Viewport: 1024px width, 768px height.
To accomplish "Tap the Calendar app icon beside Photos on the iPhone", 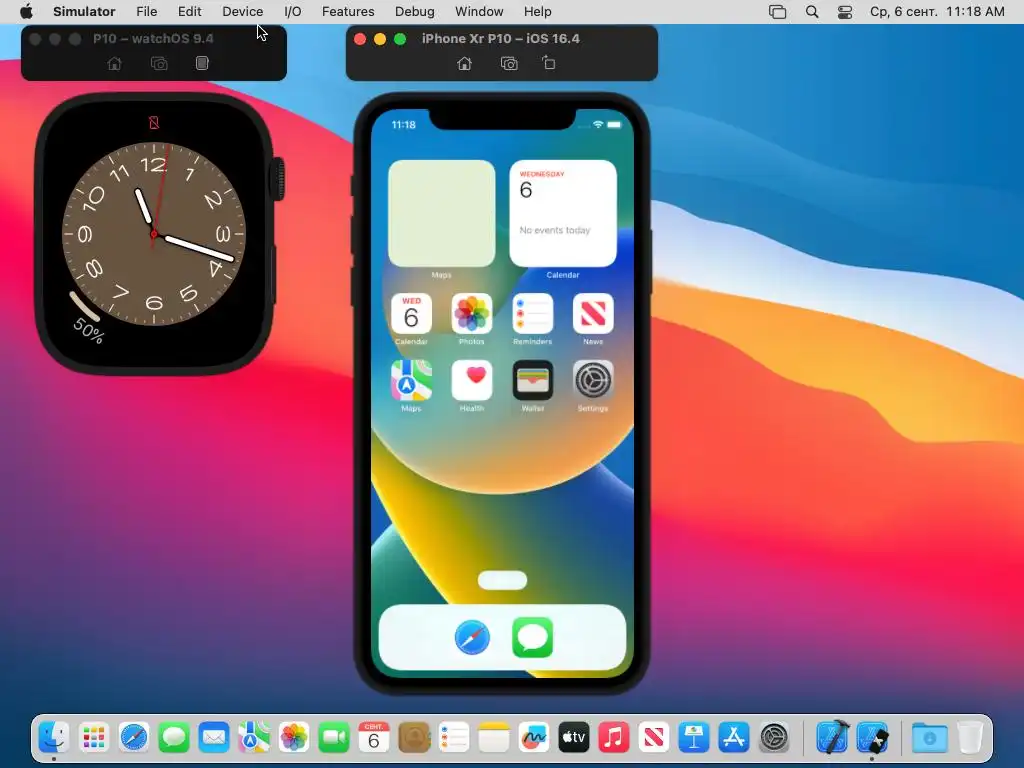I will point(411,313).
